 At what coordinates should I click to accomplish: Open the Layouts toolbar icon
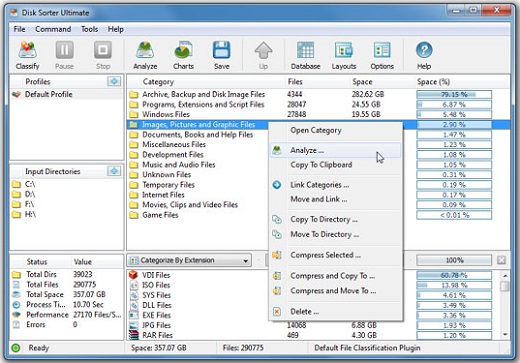tap(344, 55)
